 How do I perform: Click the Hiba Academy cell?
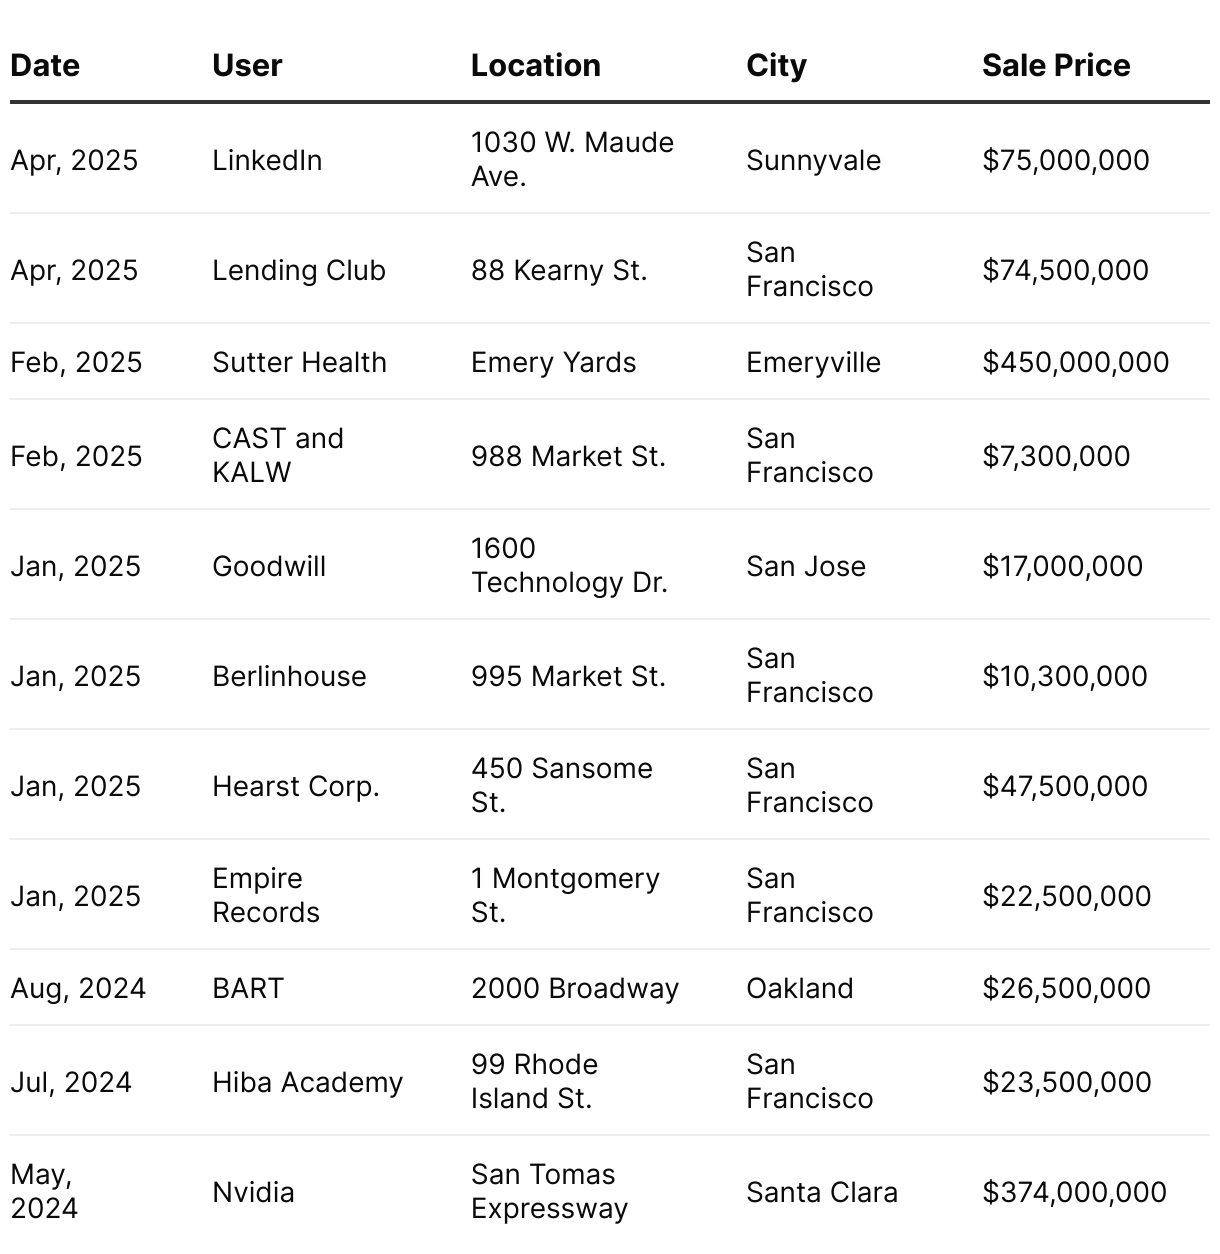[307, 1082]
